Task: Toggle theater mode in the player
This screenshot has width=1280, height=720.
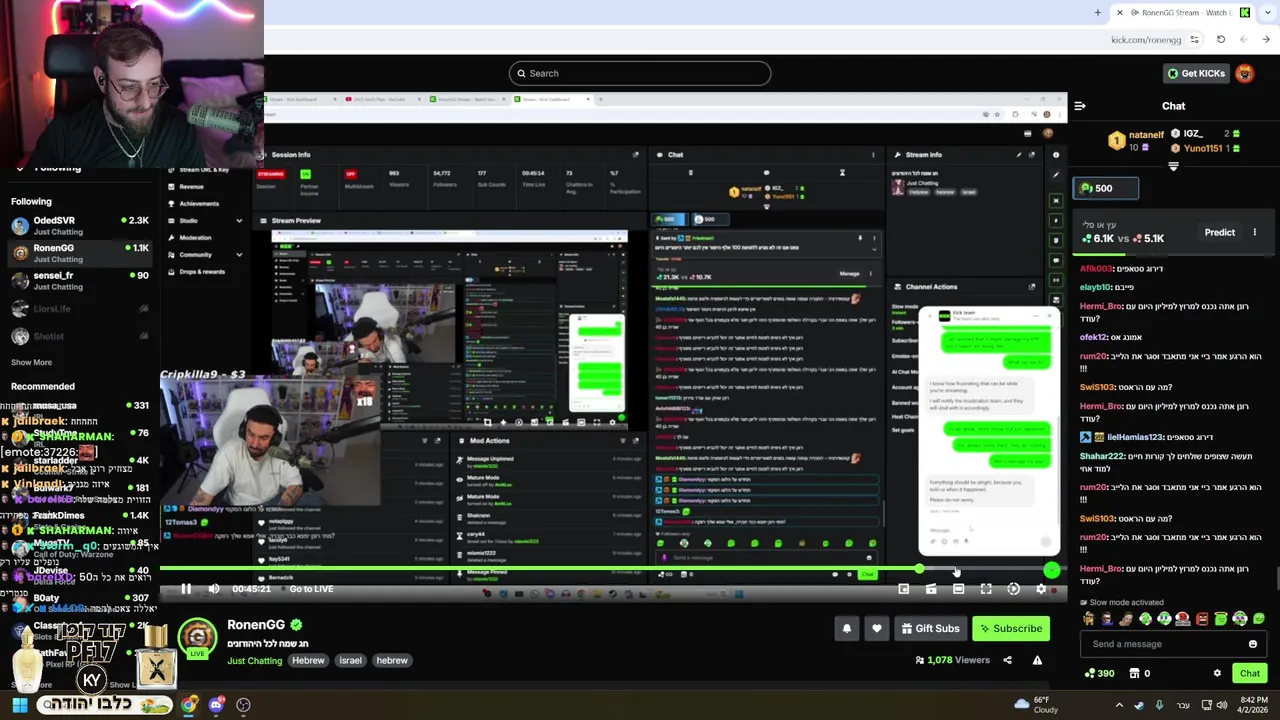Action: pos(958,589)
